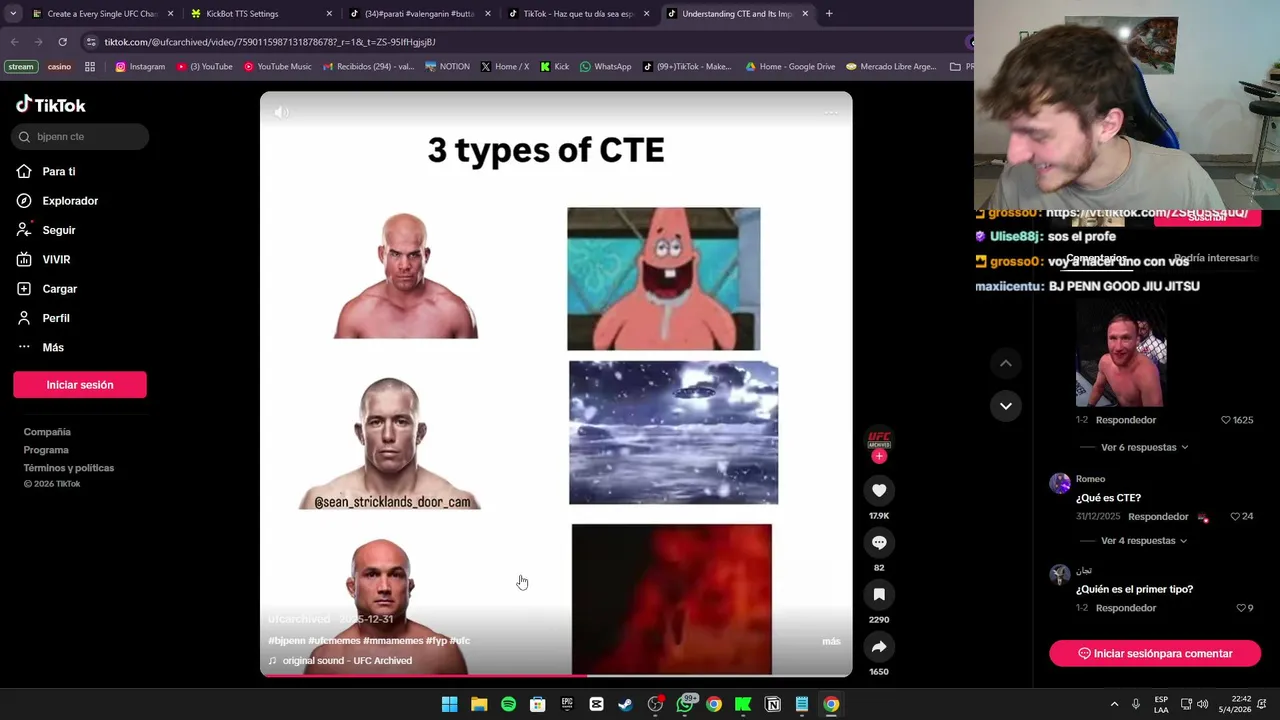The height and width of the screenshot is (720, 1280).
Task: Open the Programa footer link
Action: [46, 450]
